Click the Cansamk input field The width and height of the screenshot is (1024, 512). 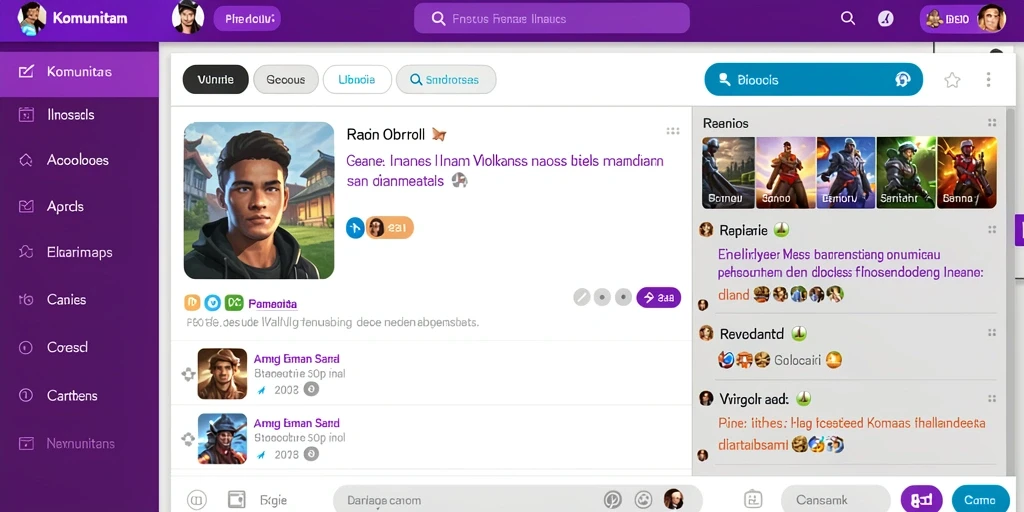(x=836, y=500)
